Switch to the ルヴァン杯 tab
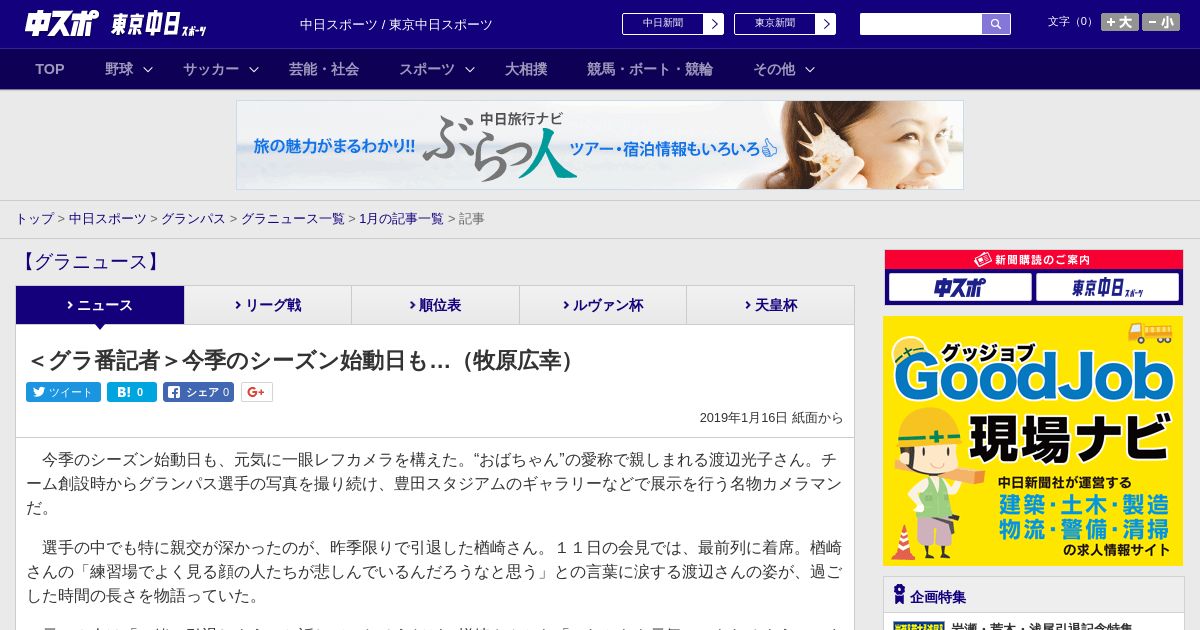The image size is (1200, 630). (603, 305)
